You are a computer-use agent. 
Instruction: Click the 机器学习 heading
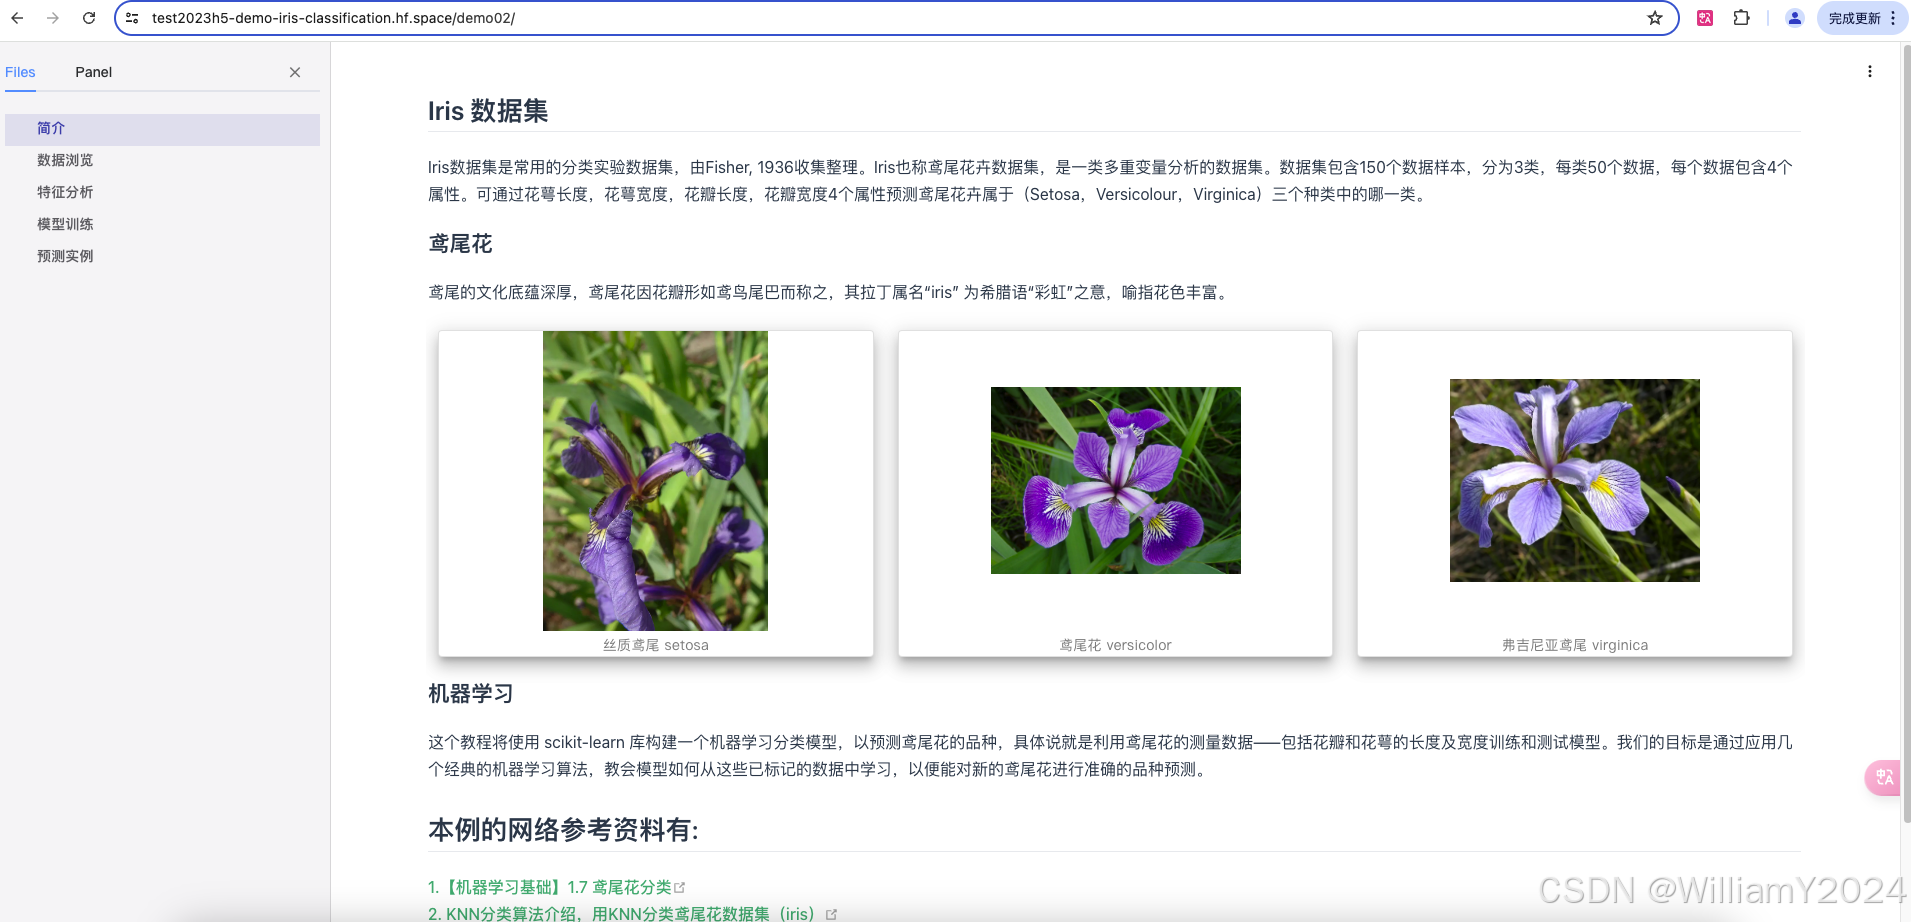click(x=470, y=694)
